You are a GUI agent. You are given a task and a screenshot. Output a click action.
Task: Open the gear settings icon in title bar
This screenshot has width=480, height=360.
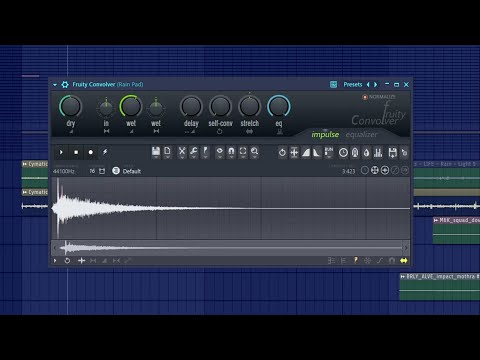tap(65, 85)
